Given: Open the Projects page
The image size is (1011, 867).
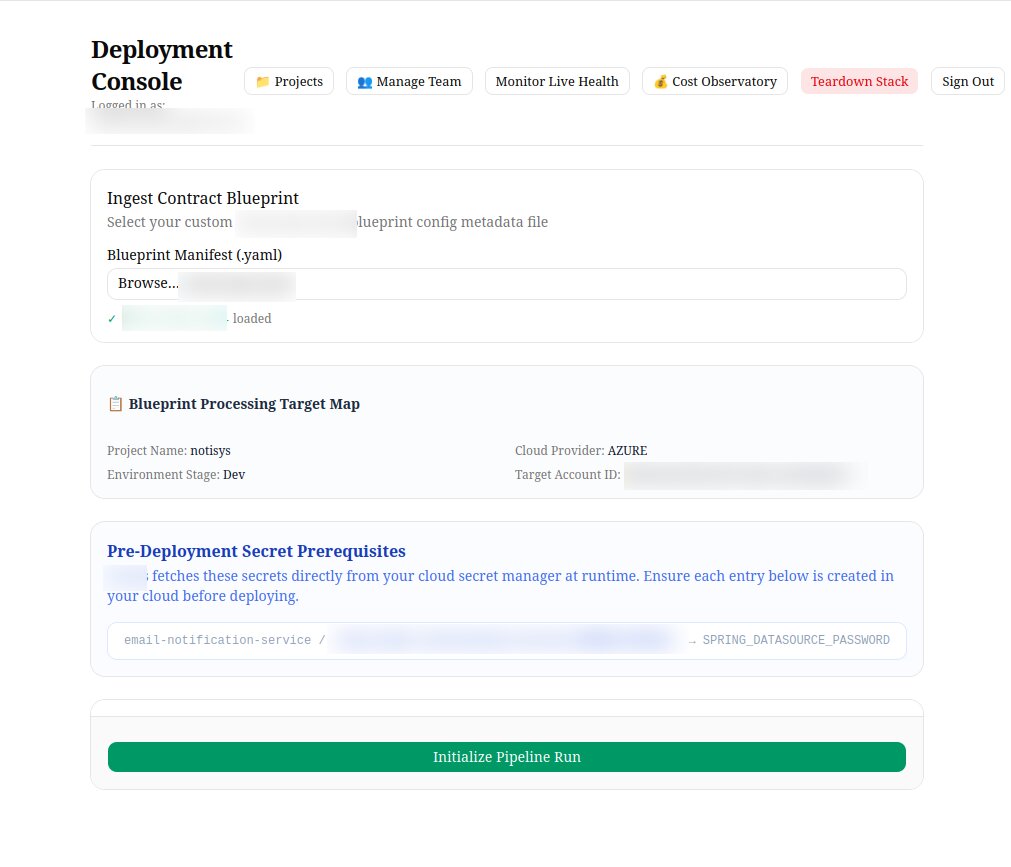Looking at the screenshot, I should pyautogui.click(x=289, y=81).
